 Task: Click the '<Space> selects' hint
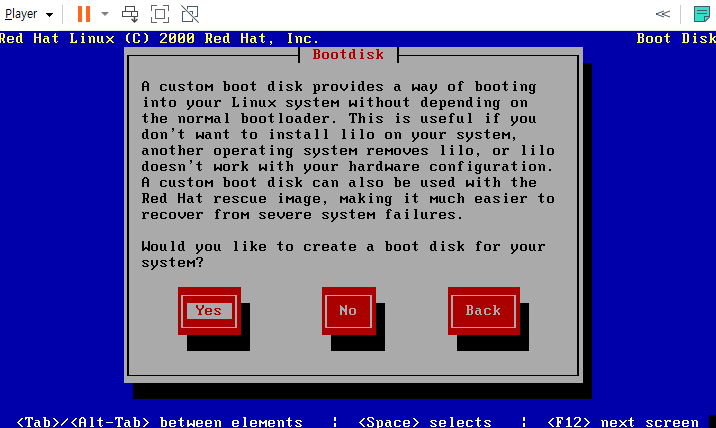(x=425, y=422)
